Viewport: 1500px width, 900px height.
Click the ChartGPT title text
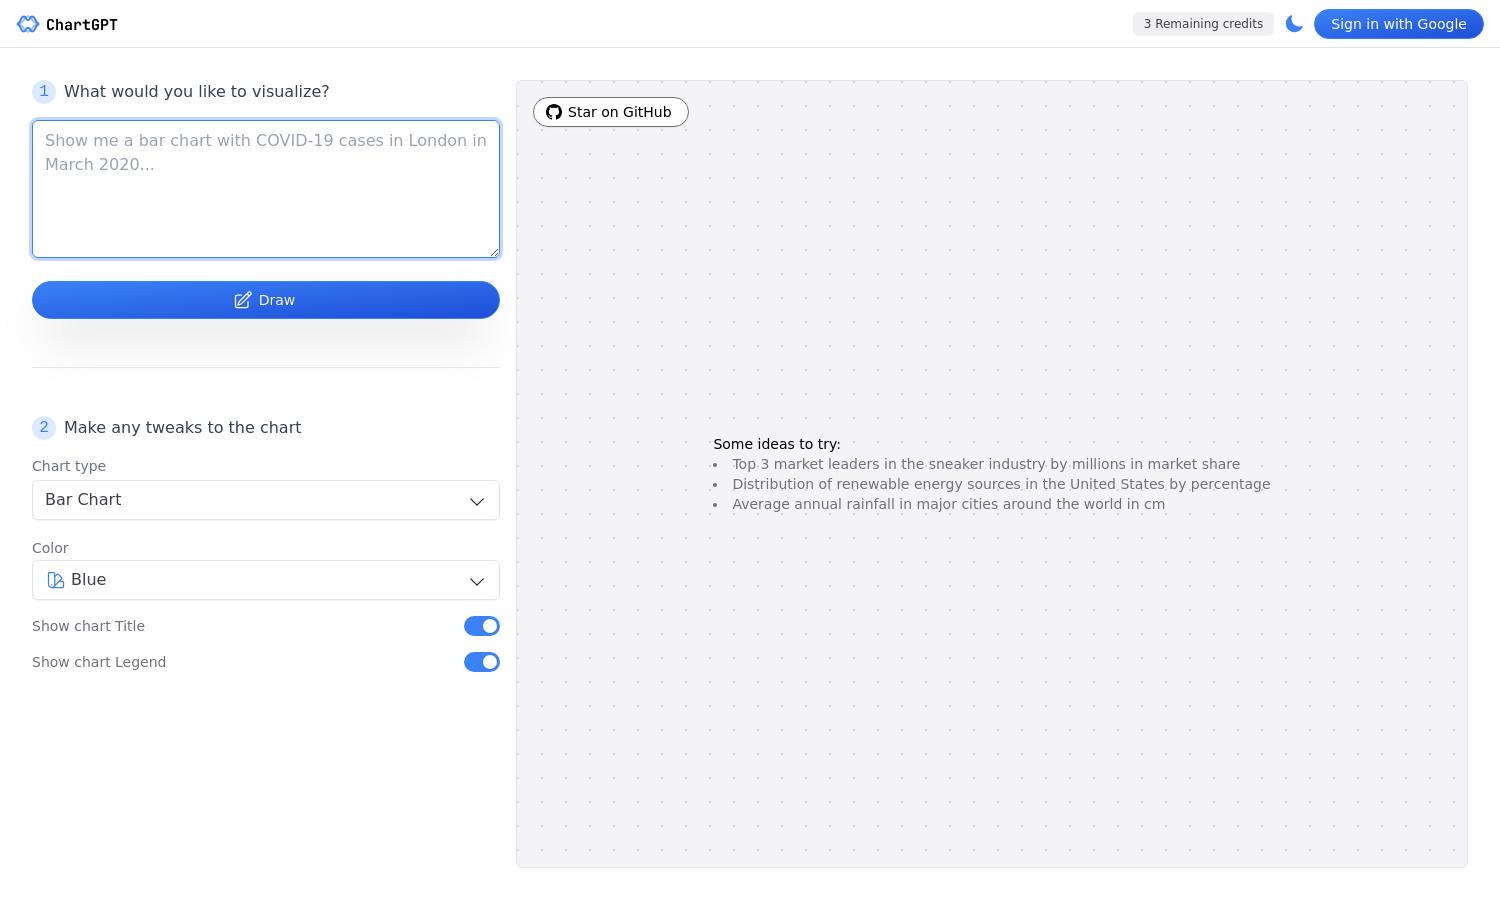(82, 24)
